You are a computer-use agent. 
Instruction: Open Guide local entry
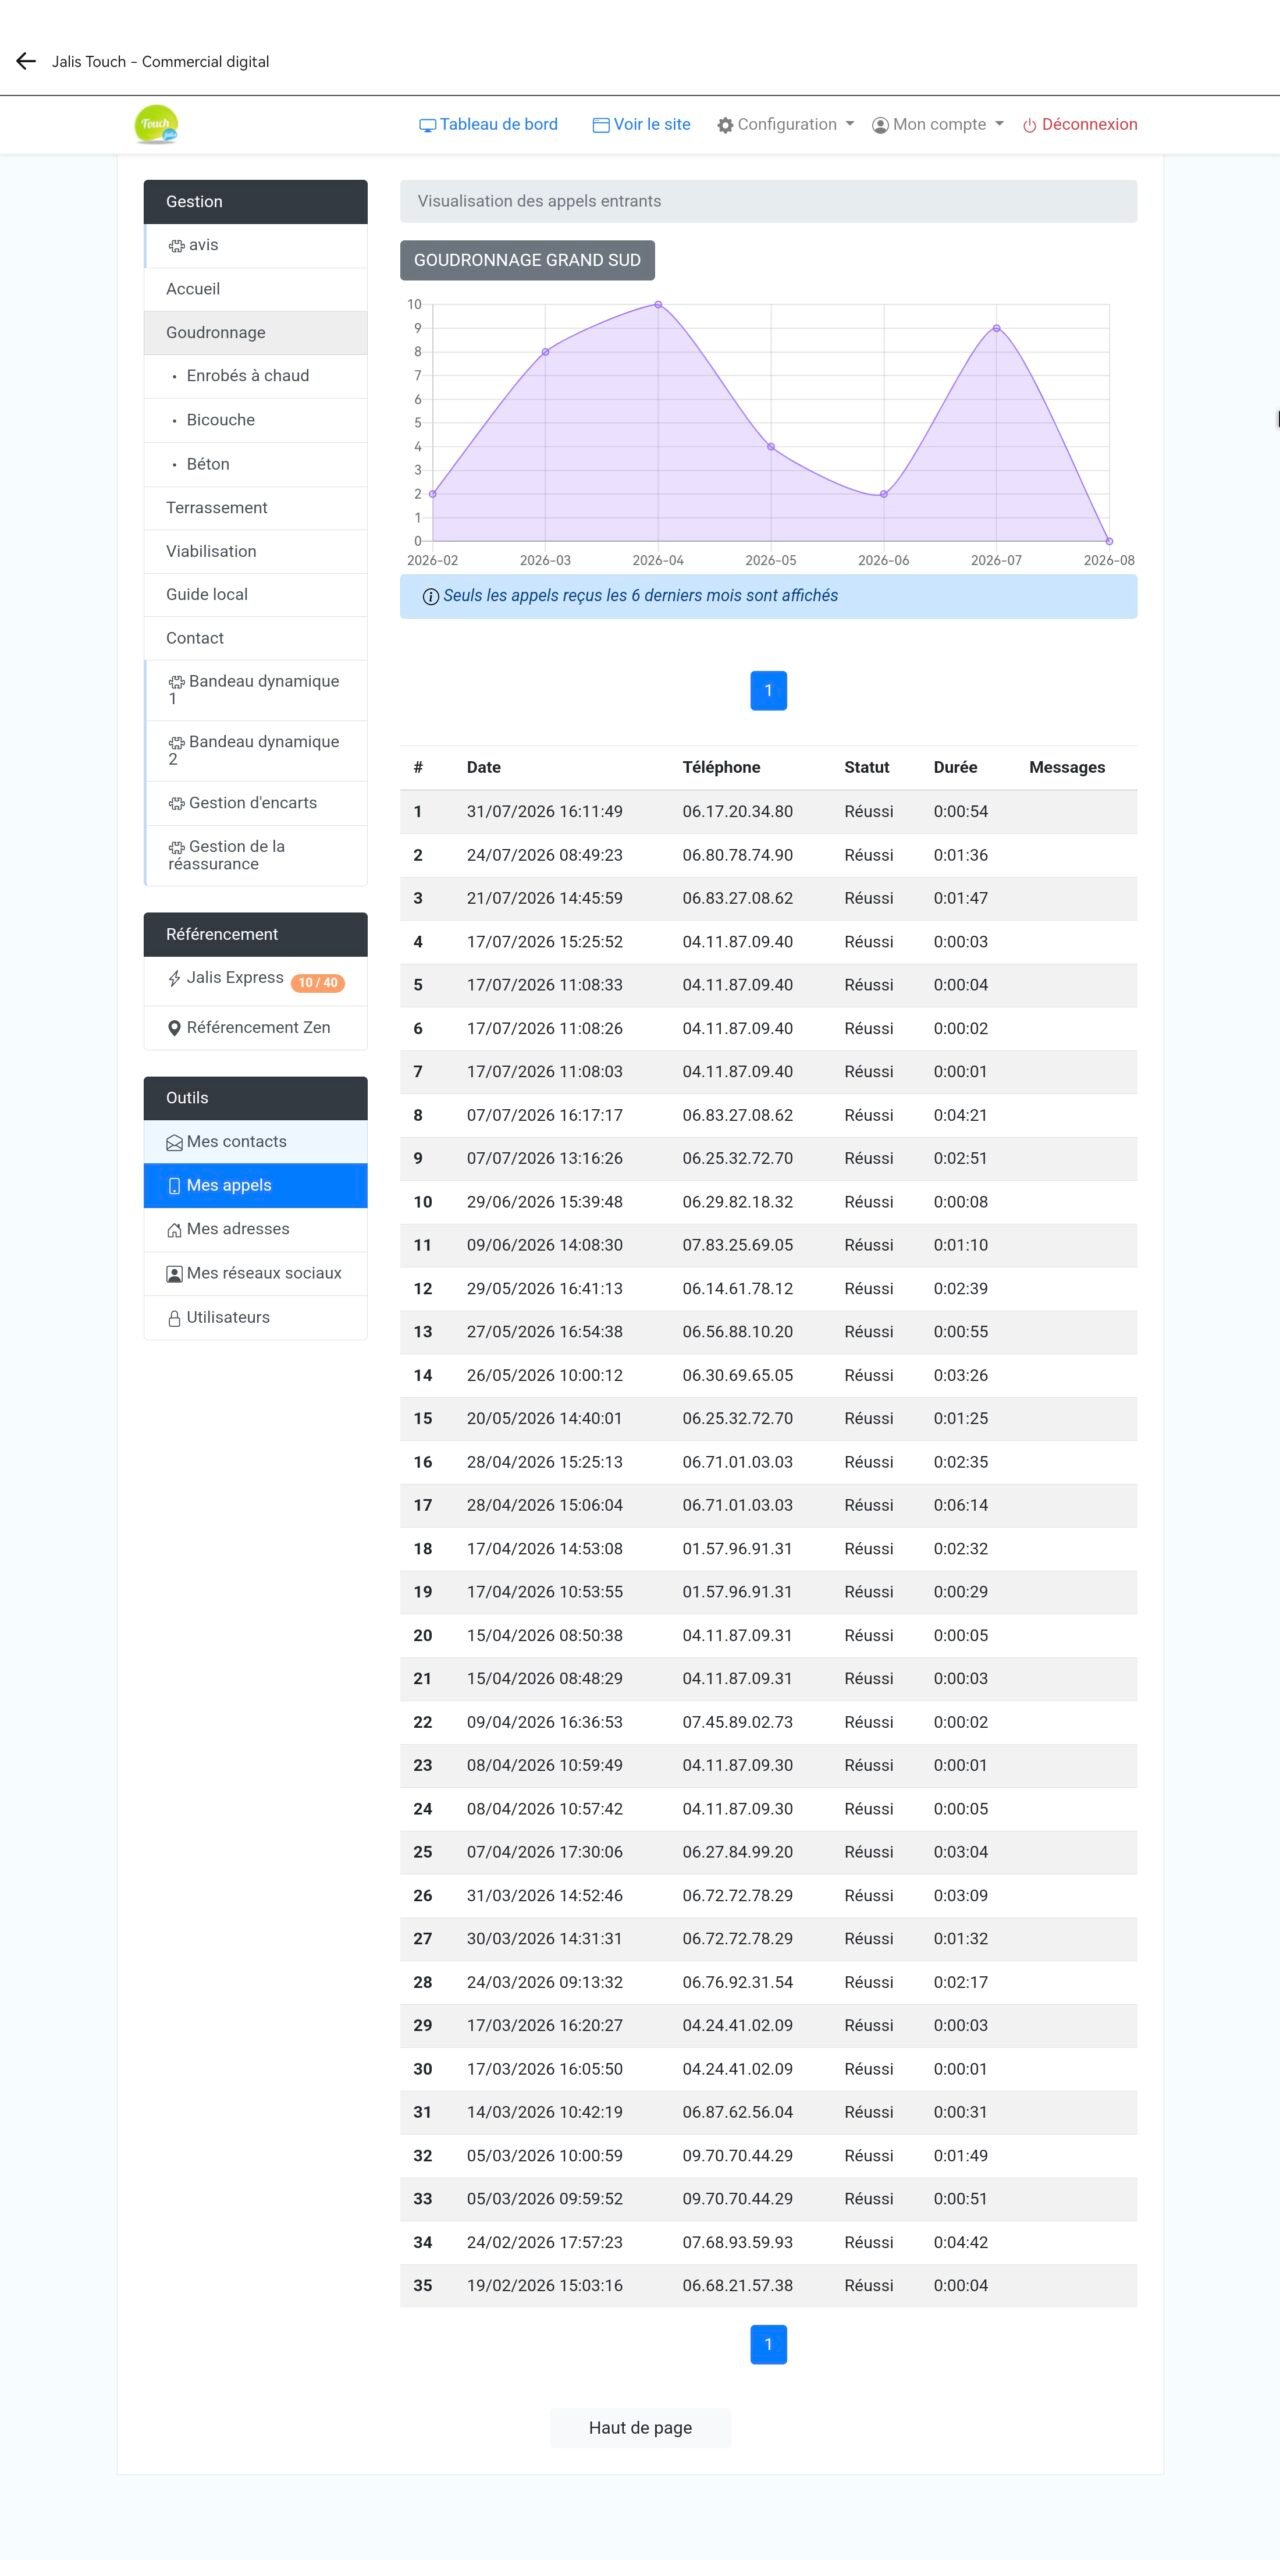pos(256,594)
